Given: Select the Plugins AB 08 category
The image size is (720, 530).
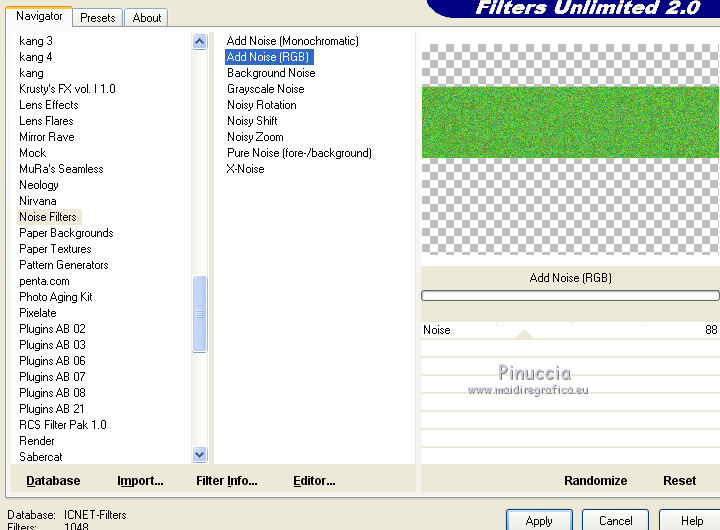Looking at the screenshot, I should click(52, 393).
